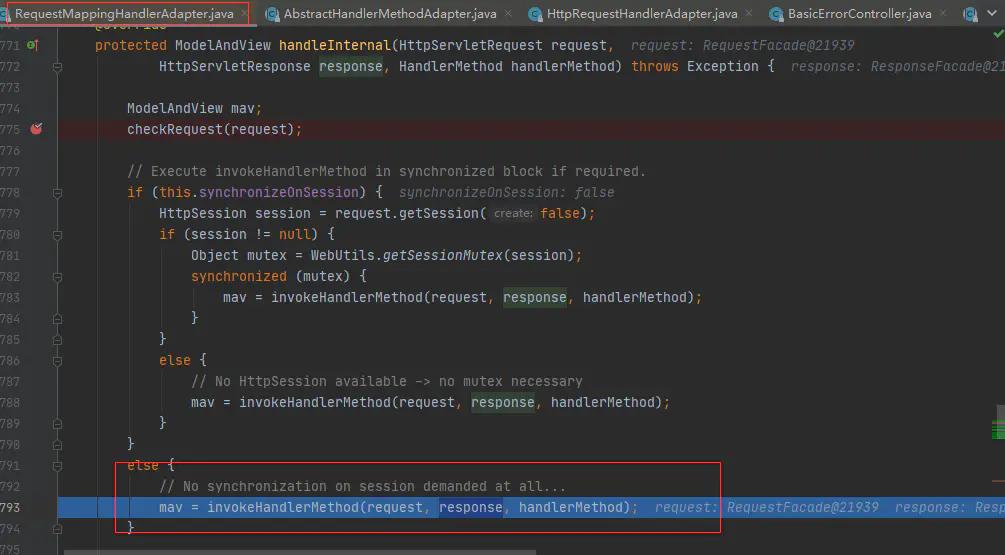Viewport: 1005px width, 555px height.
Task: Click the override gutter icon at line 771
Action: [32, 46]
